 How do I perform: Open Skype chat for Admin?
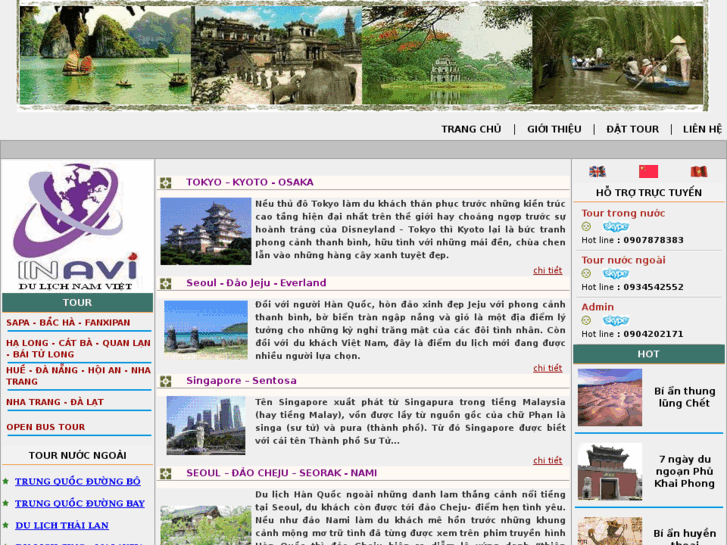[616, 321]
